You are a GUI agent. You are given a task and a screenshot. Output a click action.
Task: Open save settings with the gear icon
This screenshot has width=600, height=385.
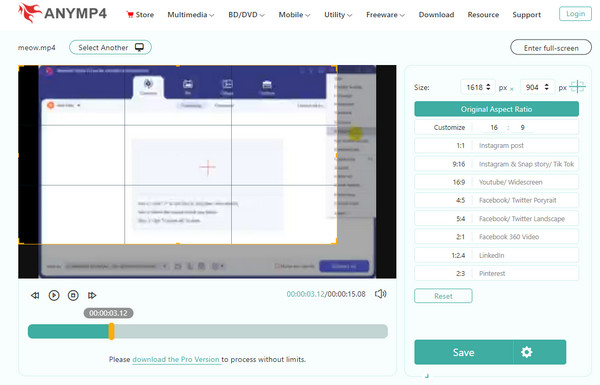pos(527,352)
